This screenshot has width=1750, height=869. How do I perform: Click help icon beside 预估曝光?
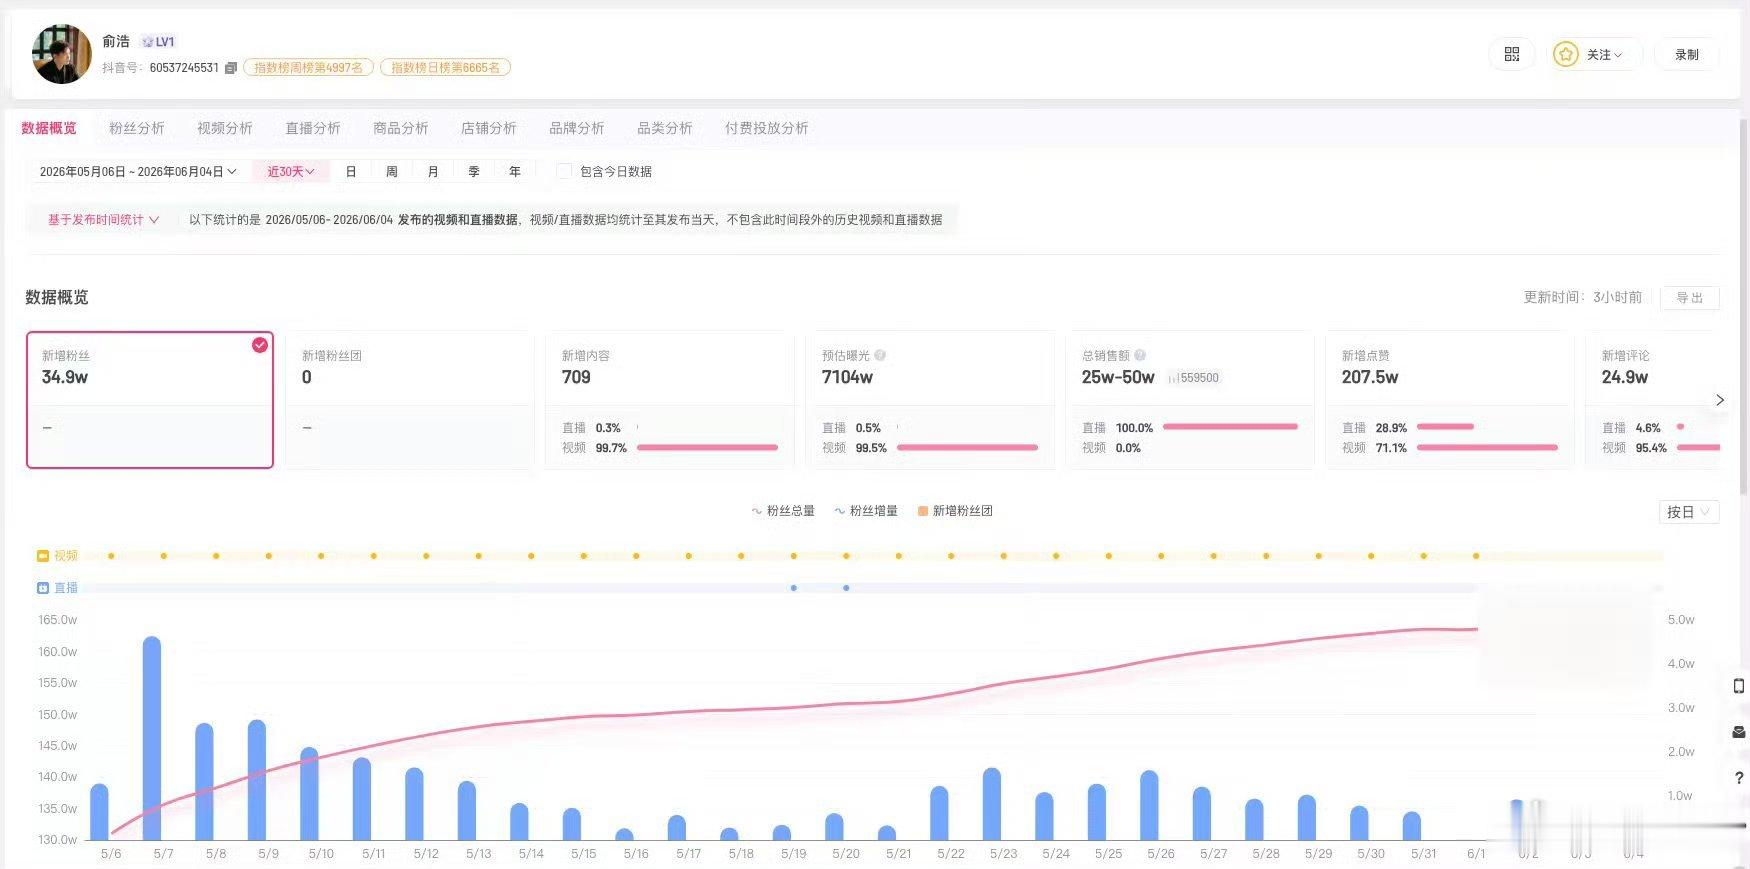click(880, 355)
